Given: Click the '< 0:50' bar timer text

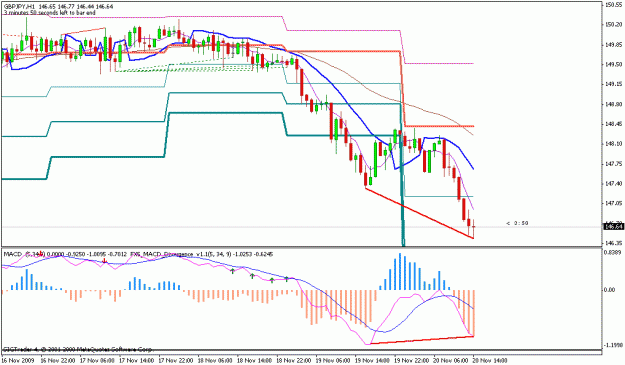Looking at the screenshot, I should 517,223.
